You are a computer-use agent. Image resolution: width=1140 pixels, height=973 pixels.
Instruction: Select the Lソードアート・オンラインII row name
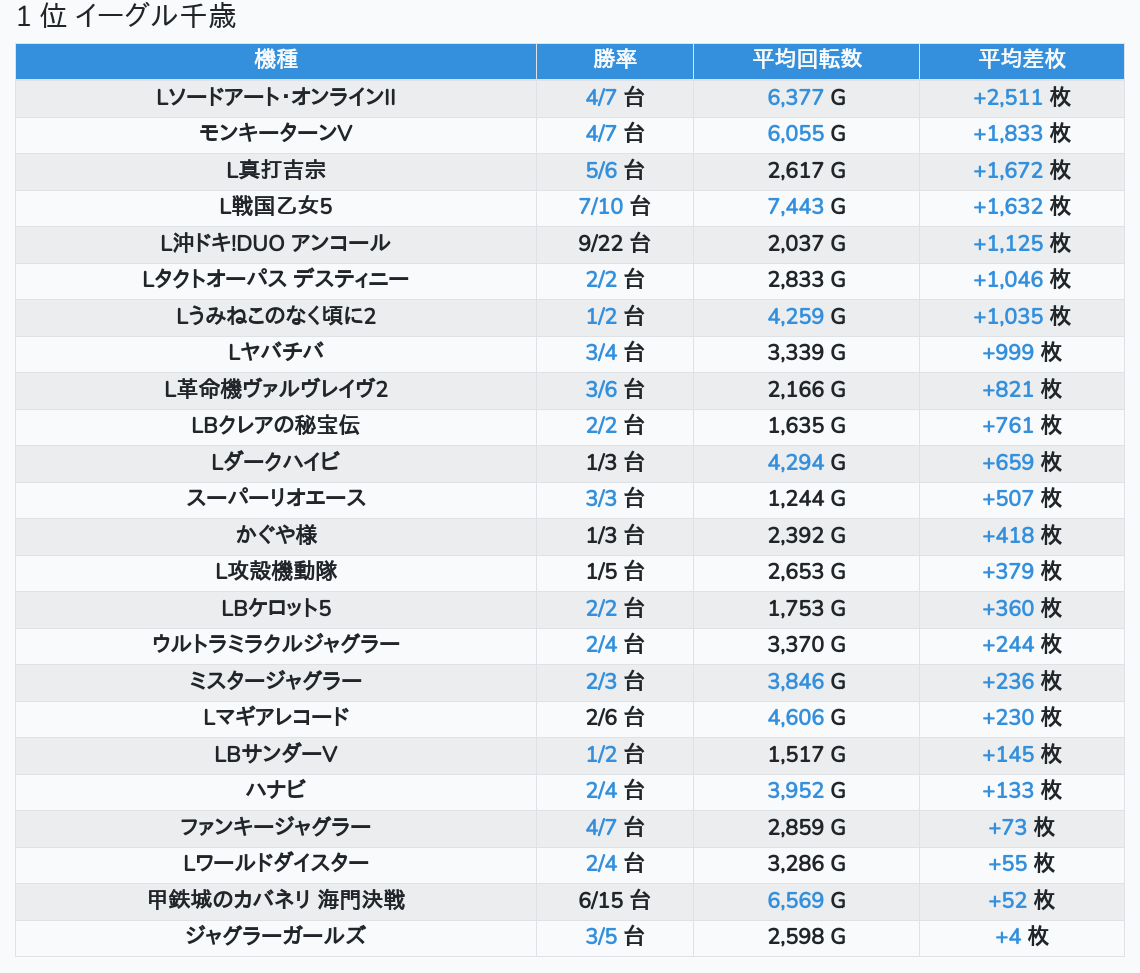[x=276, y=97]
